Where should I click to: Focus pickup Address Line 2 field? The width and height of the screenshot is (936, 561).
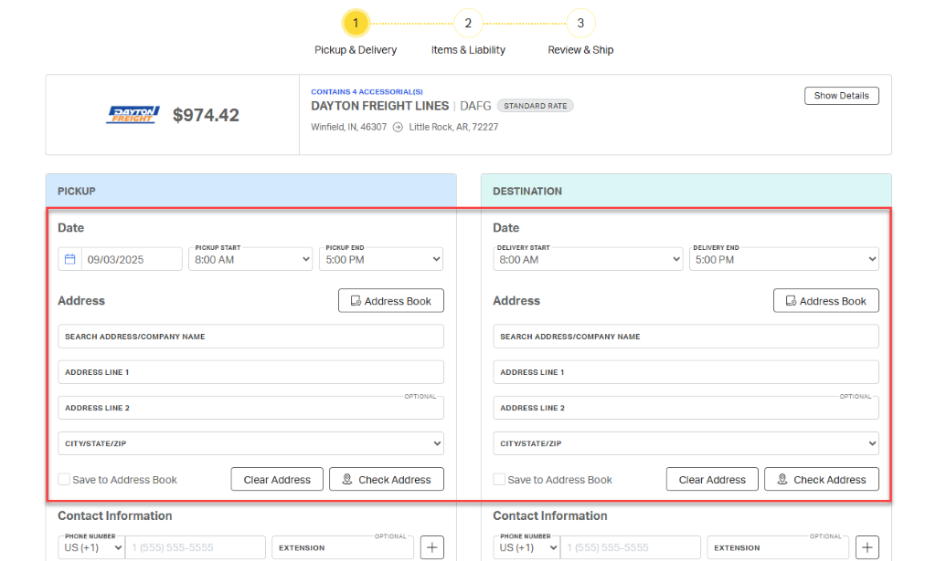click(x=251, y=408)
